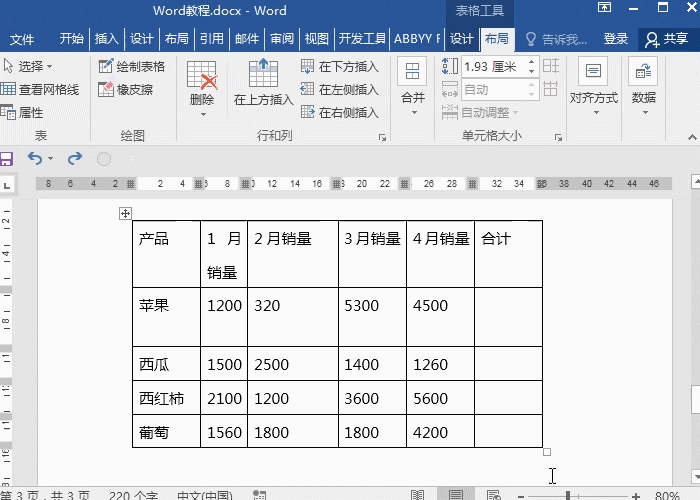Click the 合计 header cell

(508, 254)
